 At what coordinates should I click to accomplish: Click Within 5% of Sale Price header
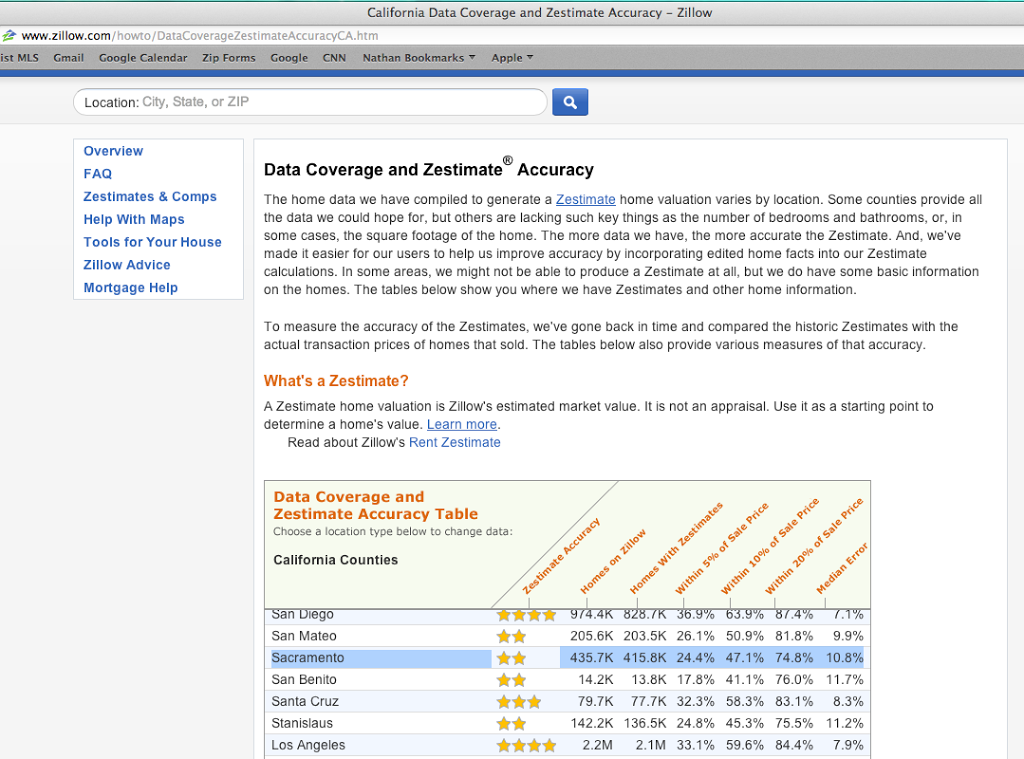click(x=721, y=549)
